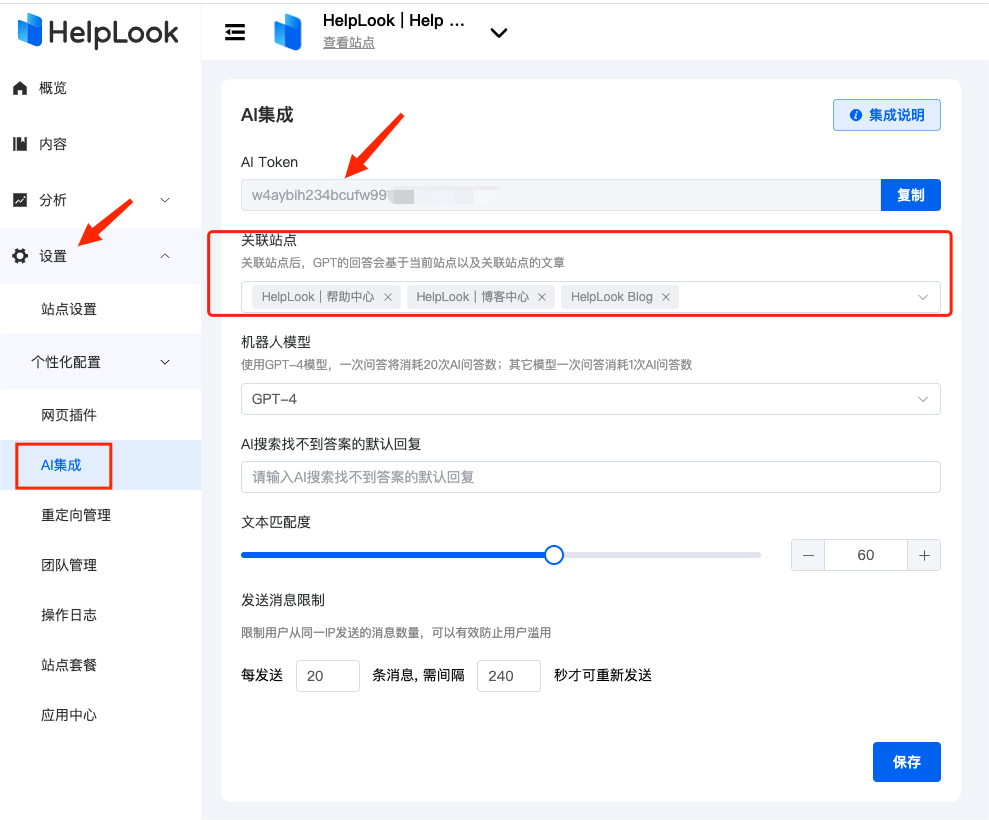The width and height of the screenshot is (989, 820).
Task: Click the 文本匹配度 value field showing 60
Action: point(865,555)
